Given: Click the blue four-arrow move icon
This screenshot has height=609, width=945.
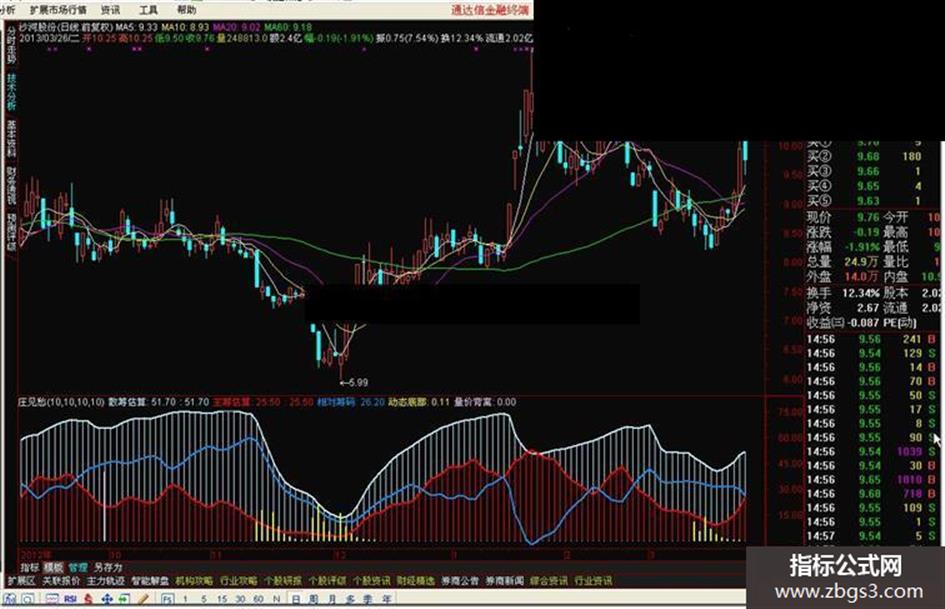Looking at the screenshot, I should tap(107, 599).
